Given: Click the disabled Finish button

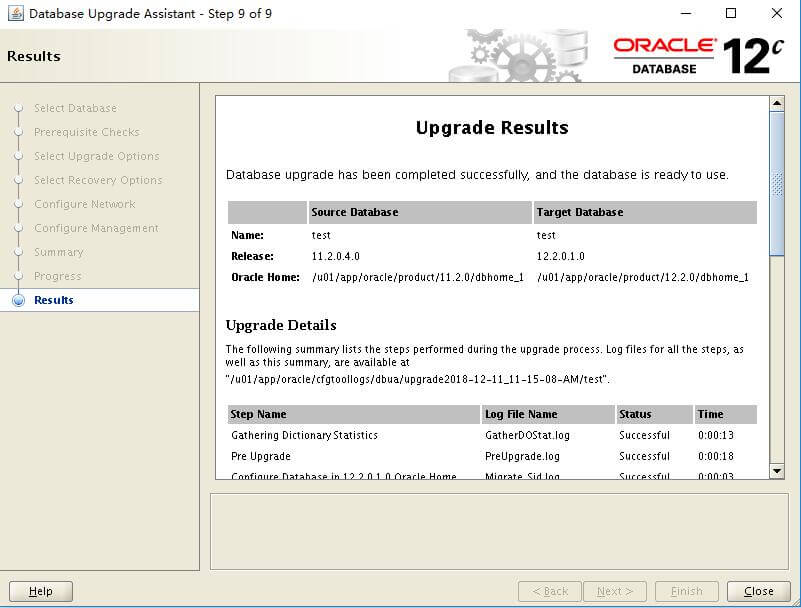Looking at the screenshot, I should 687,591.
